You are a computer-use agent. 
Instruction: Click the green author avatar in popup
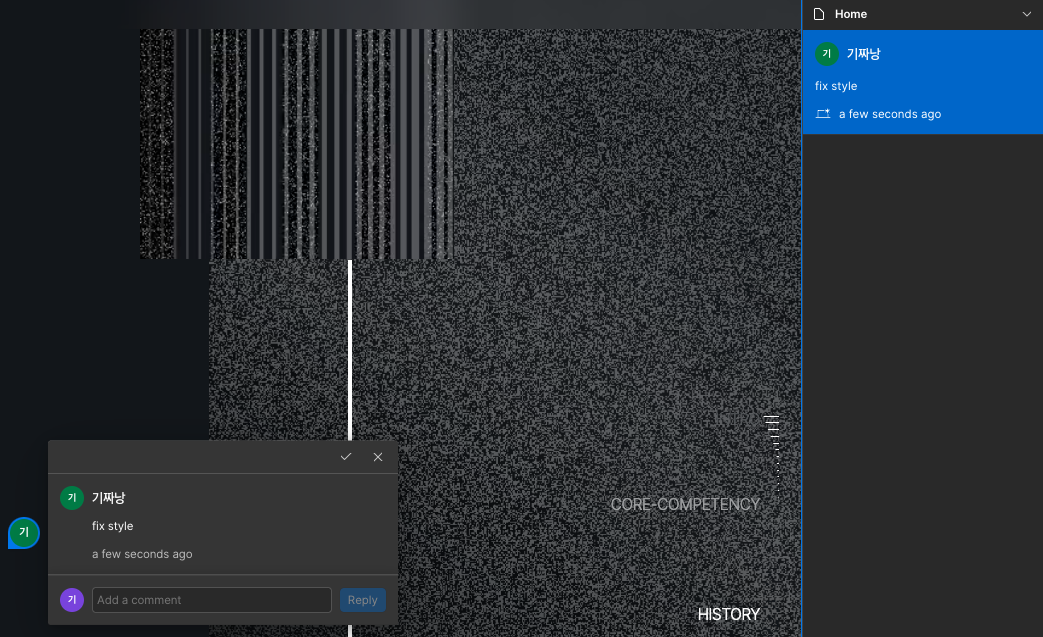tap(72, 497)
